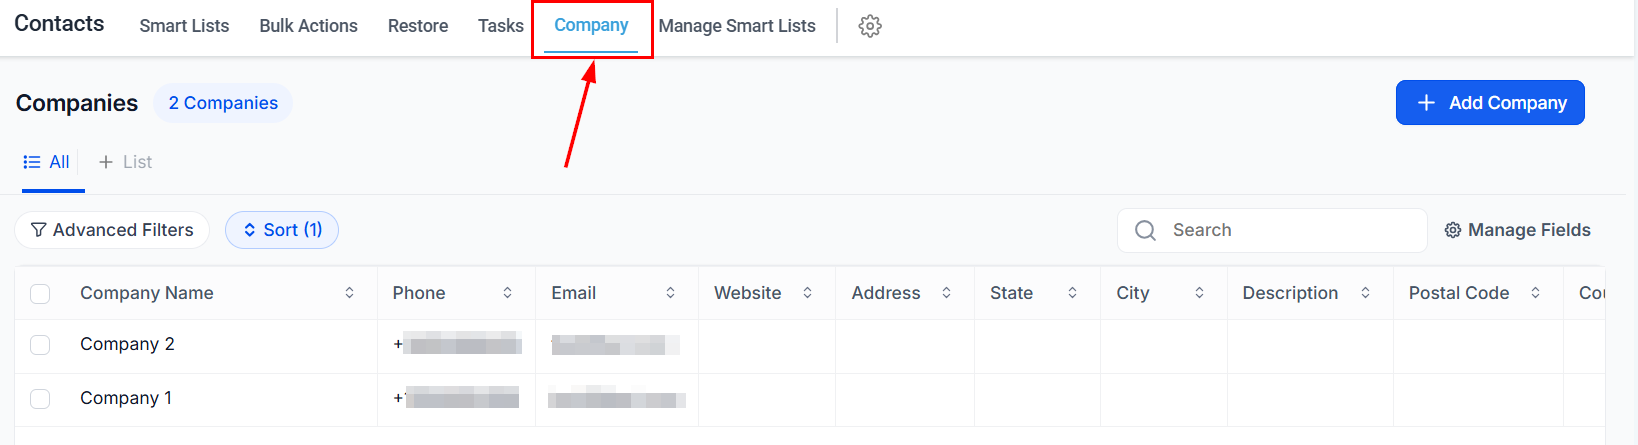Add a new List view
Image resolution: width=1638 pixels, height=445 pixels.
pyautogui.click(x=126, y=162)
